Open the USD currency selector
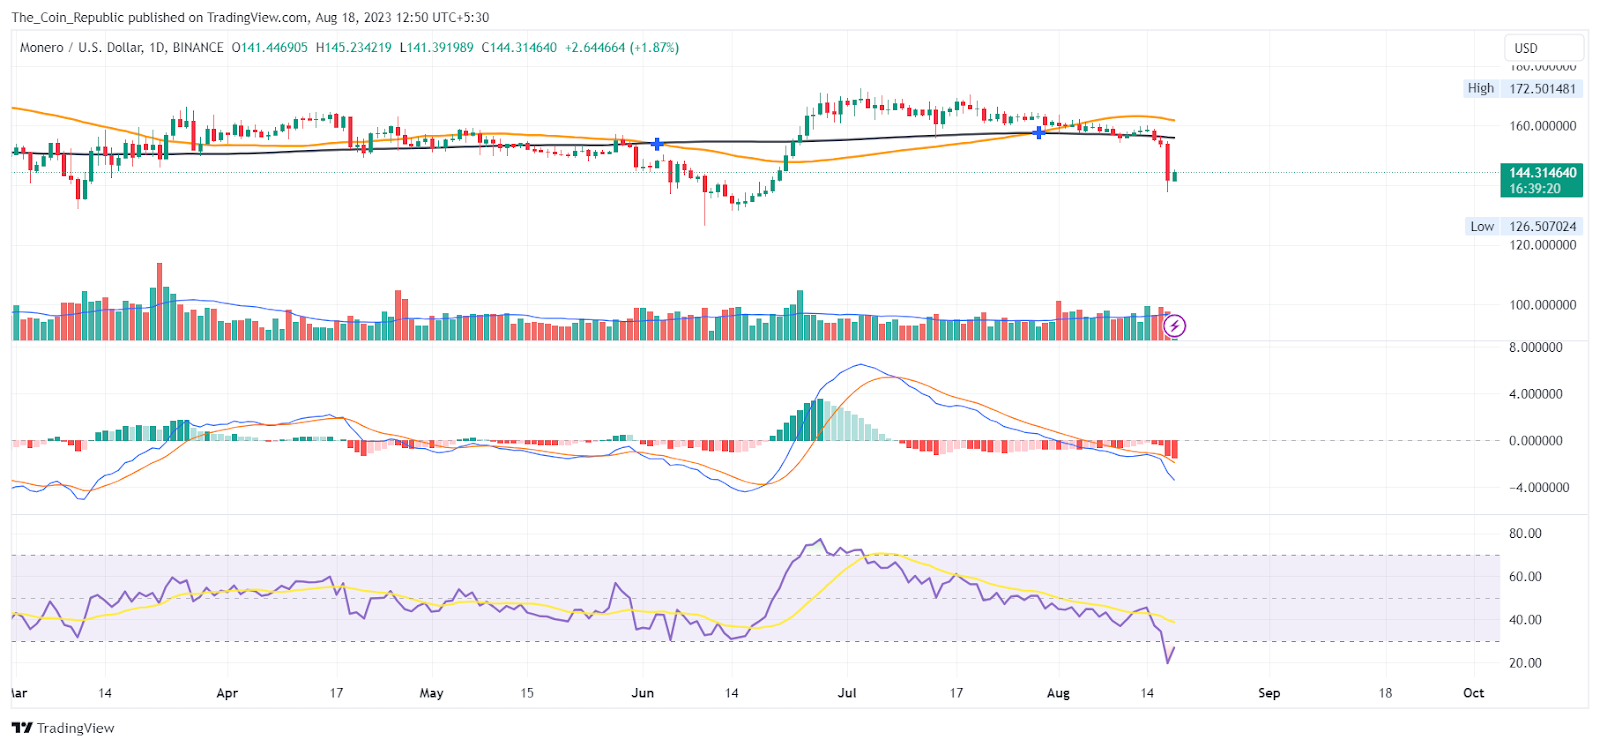1600x747 pixels. pos(1544,48)
